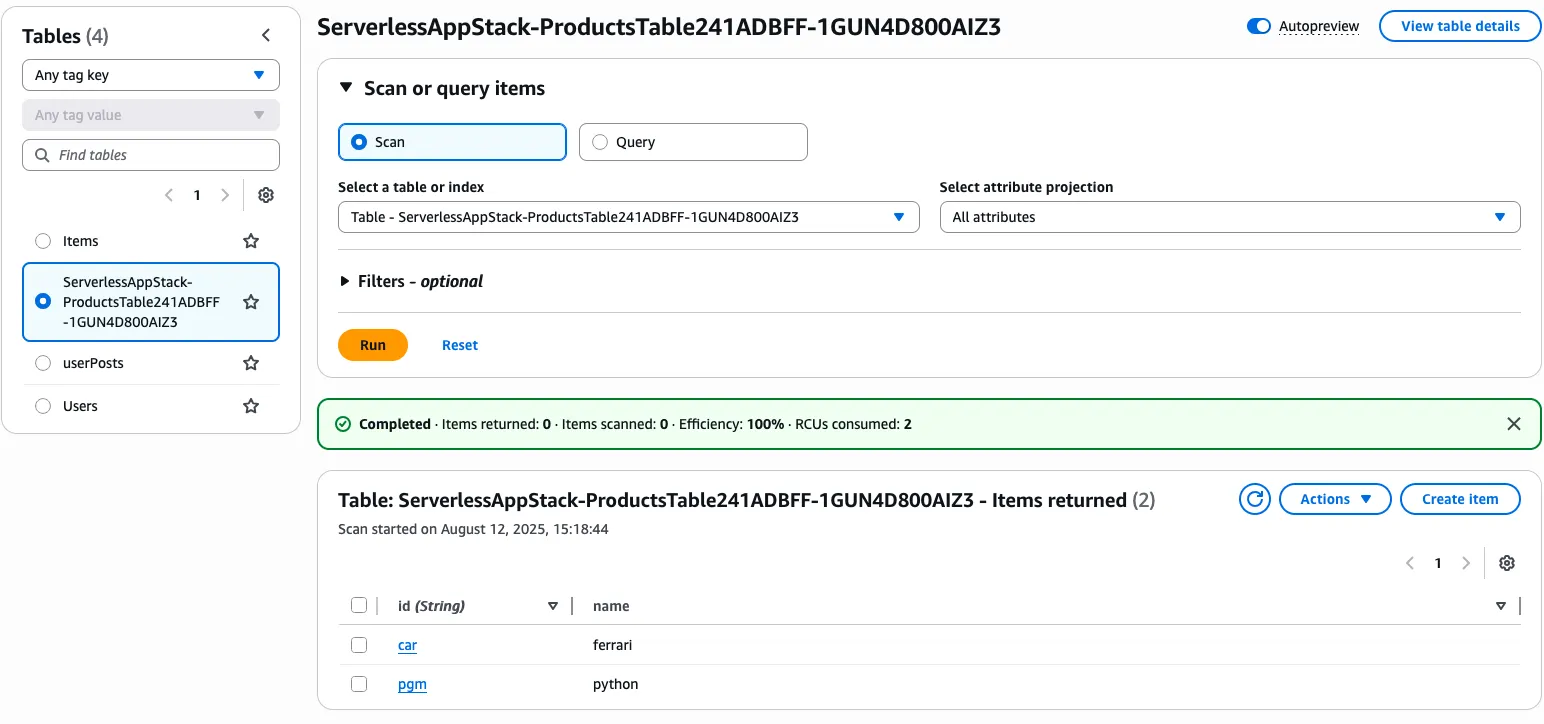Check the box for the pgm row
The image size is (1544, 724).
pos(359,684)
